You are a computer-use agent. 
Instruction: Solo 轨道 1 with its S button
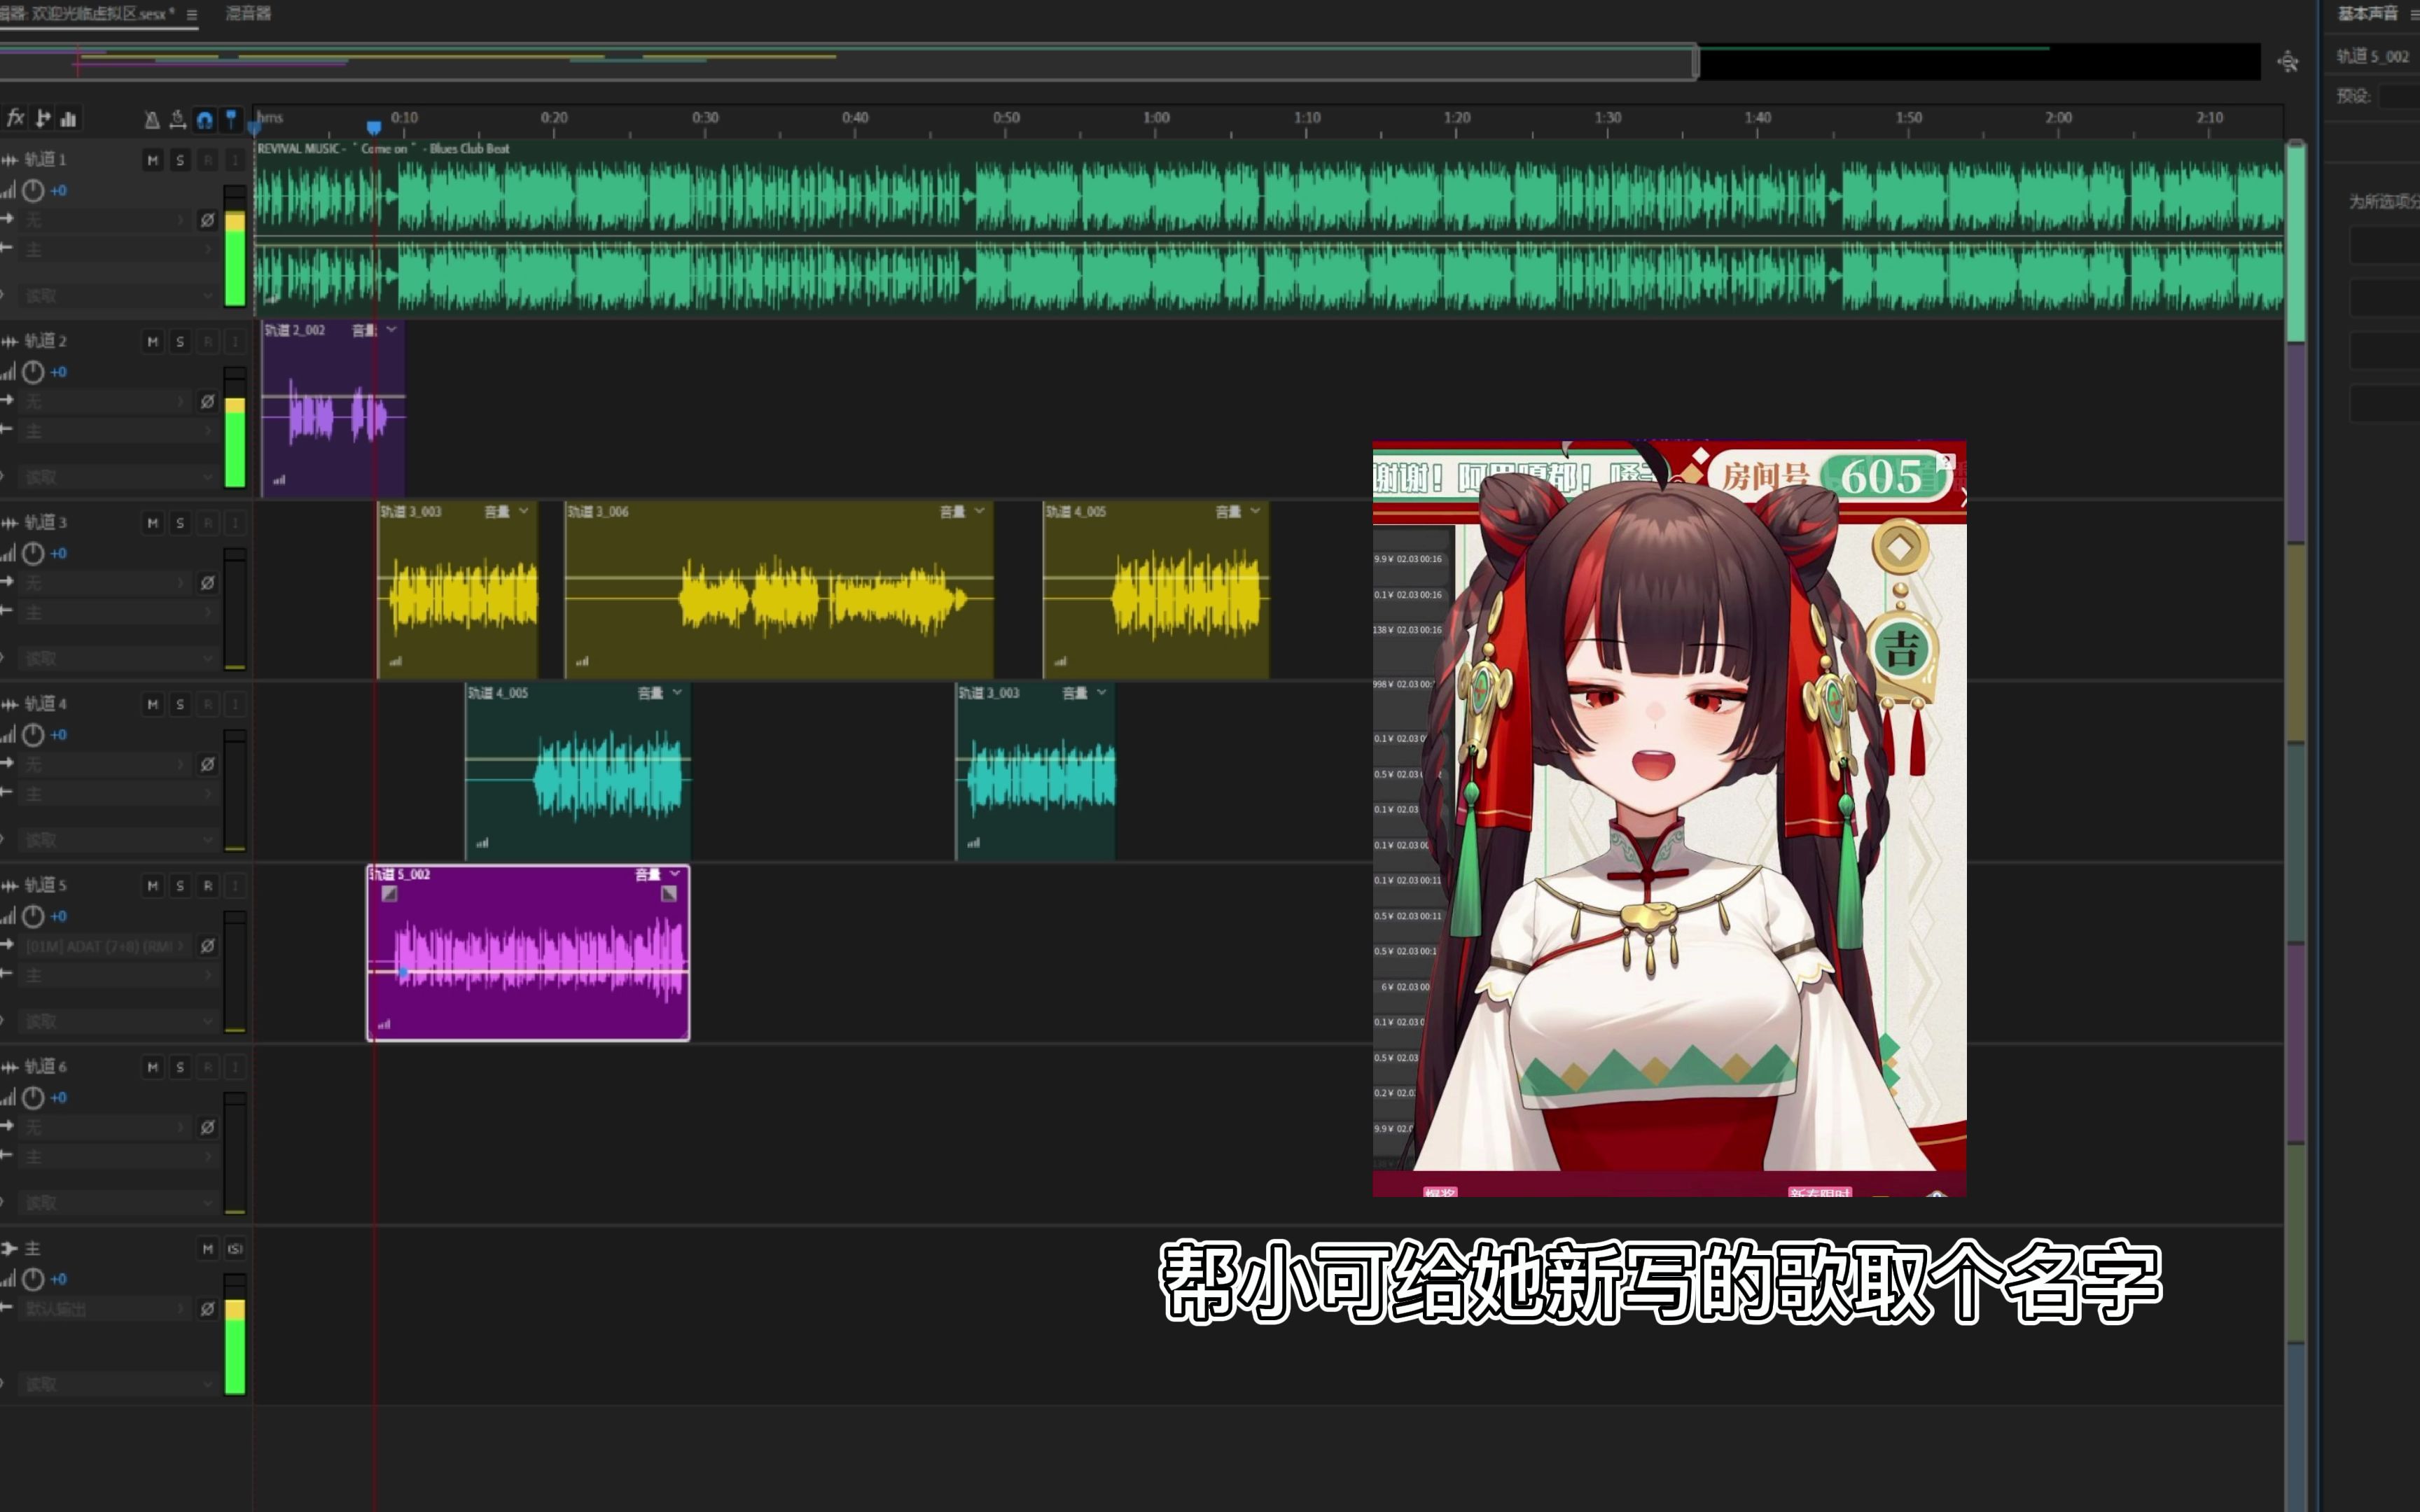tap(180, 160)
